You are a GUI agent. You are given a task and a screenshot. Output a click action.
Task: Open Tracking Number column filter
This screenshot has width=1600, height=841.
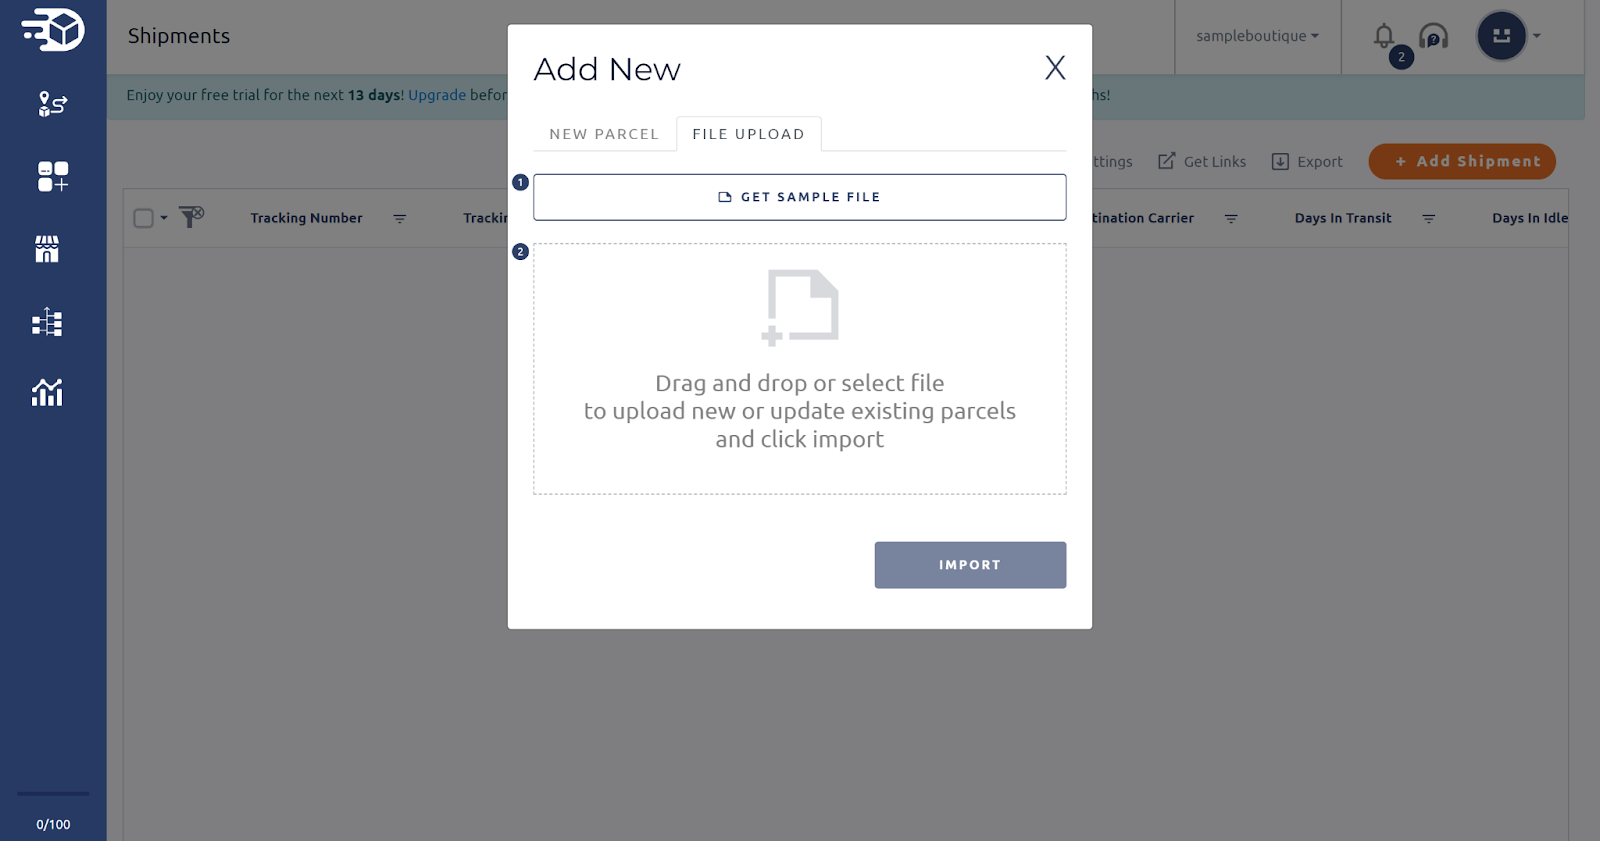[400, 218]
